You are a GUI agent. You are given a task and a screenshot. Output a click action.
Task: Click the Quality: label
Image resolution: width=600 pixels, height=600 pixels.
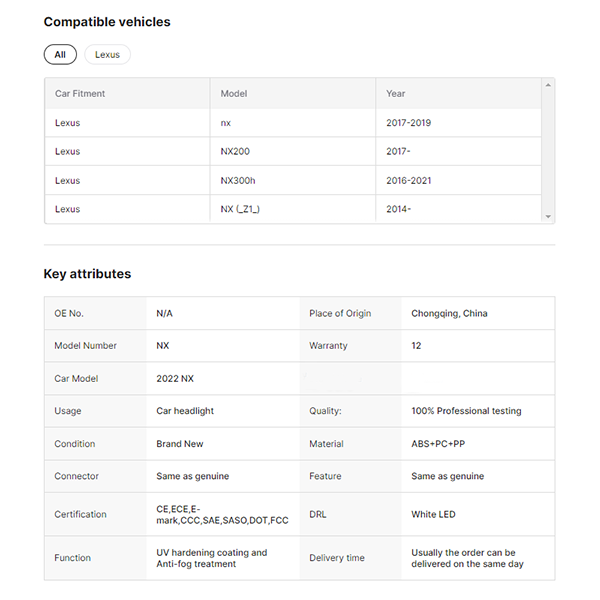coord(325,411)
